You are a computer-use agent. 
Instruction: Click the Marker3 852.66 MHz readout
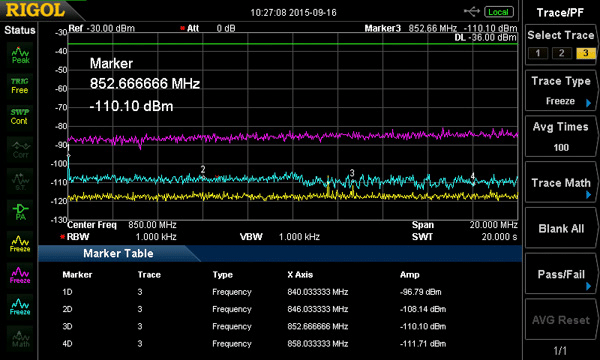pos(440,28)
